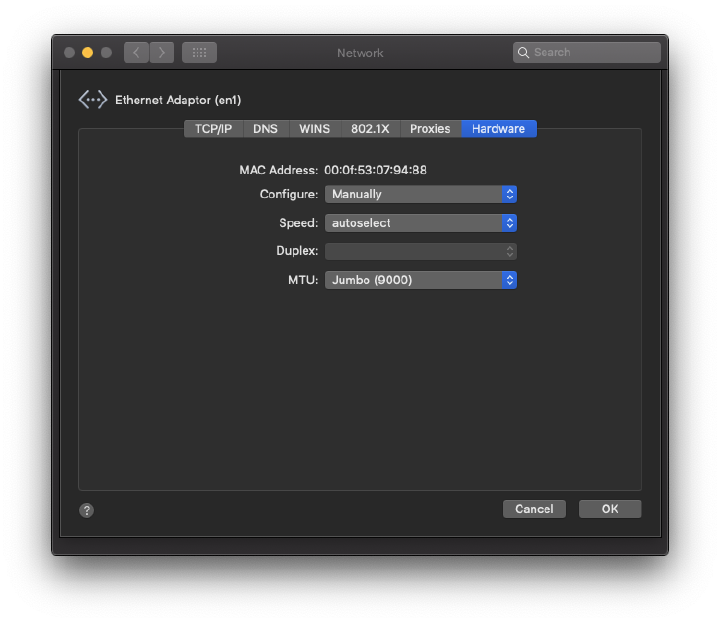Expand the Speed dropdown showing autoselect
Image resolution: width=720 pixels, height=623 pixels.
420,223
